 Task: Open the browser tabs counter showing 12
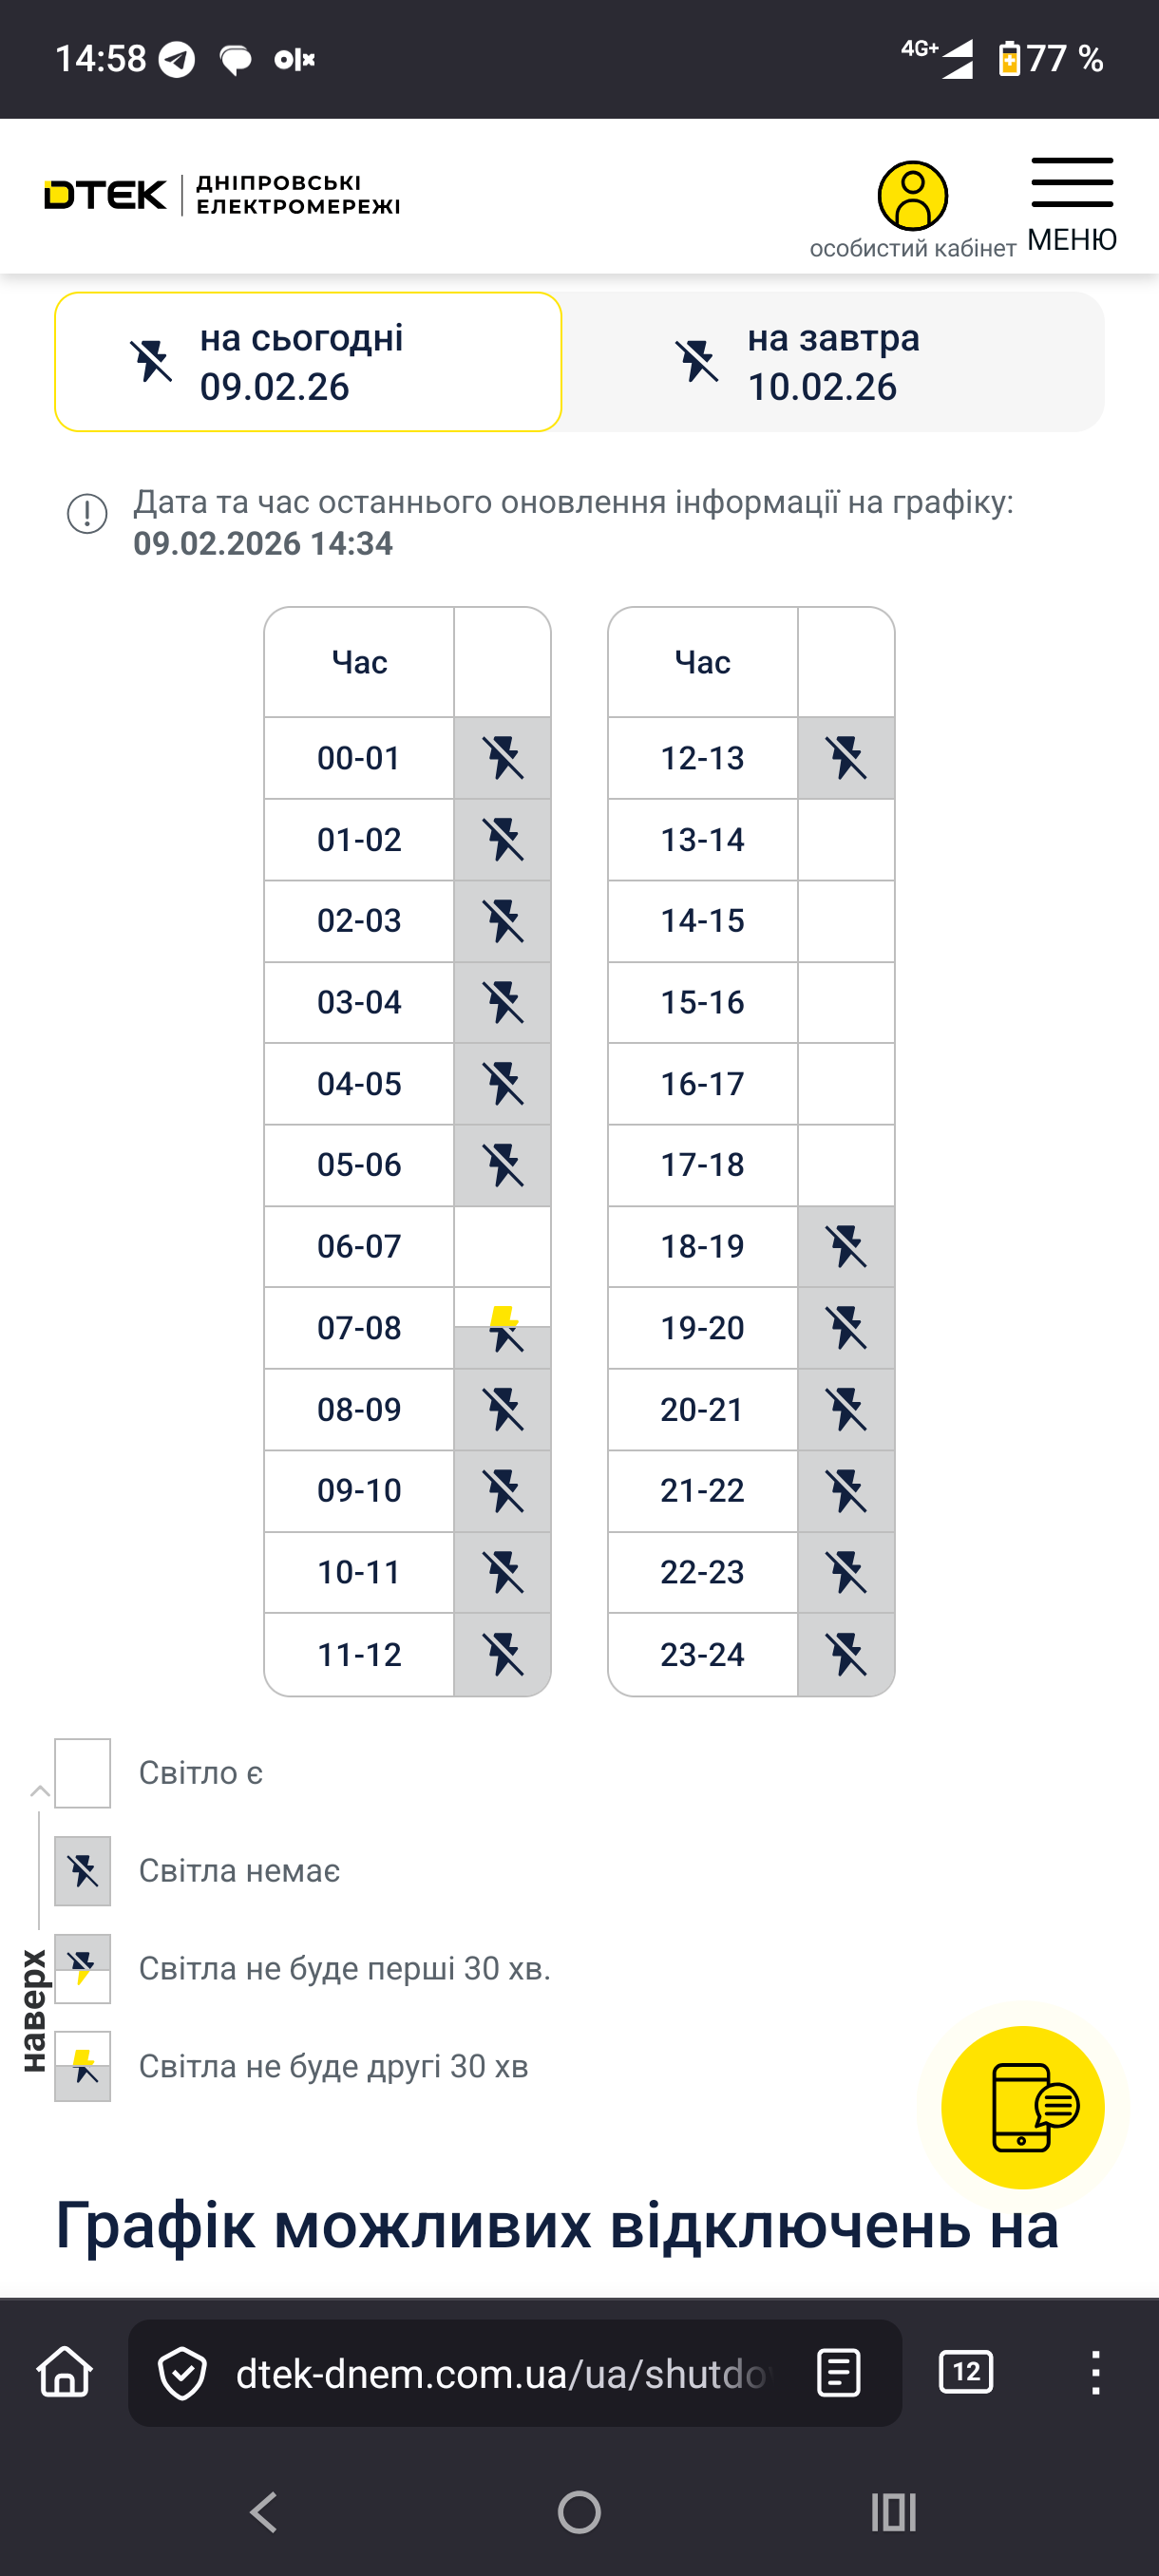point(966,2372)
